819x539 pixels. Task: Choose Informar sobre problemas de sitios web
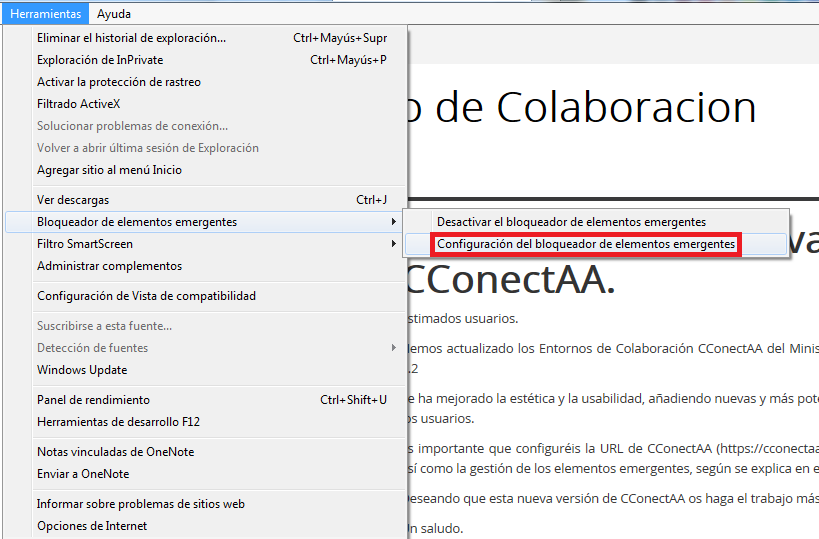point(140,504)
